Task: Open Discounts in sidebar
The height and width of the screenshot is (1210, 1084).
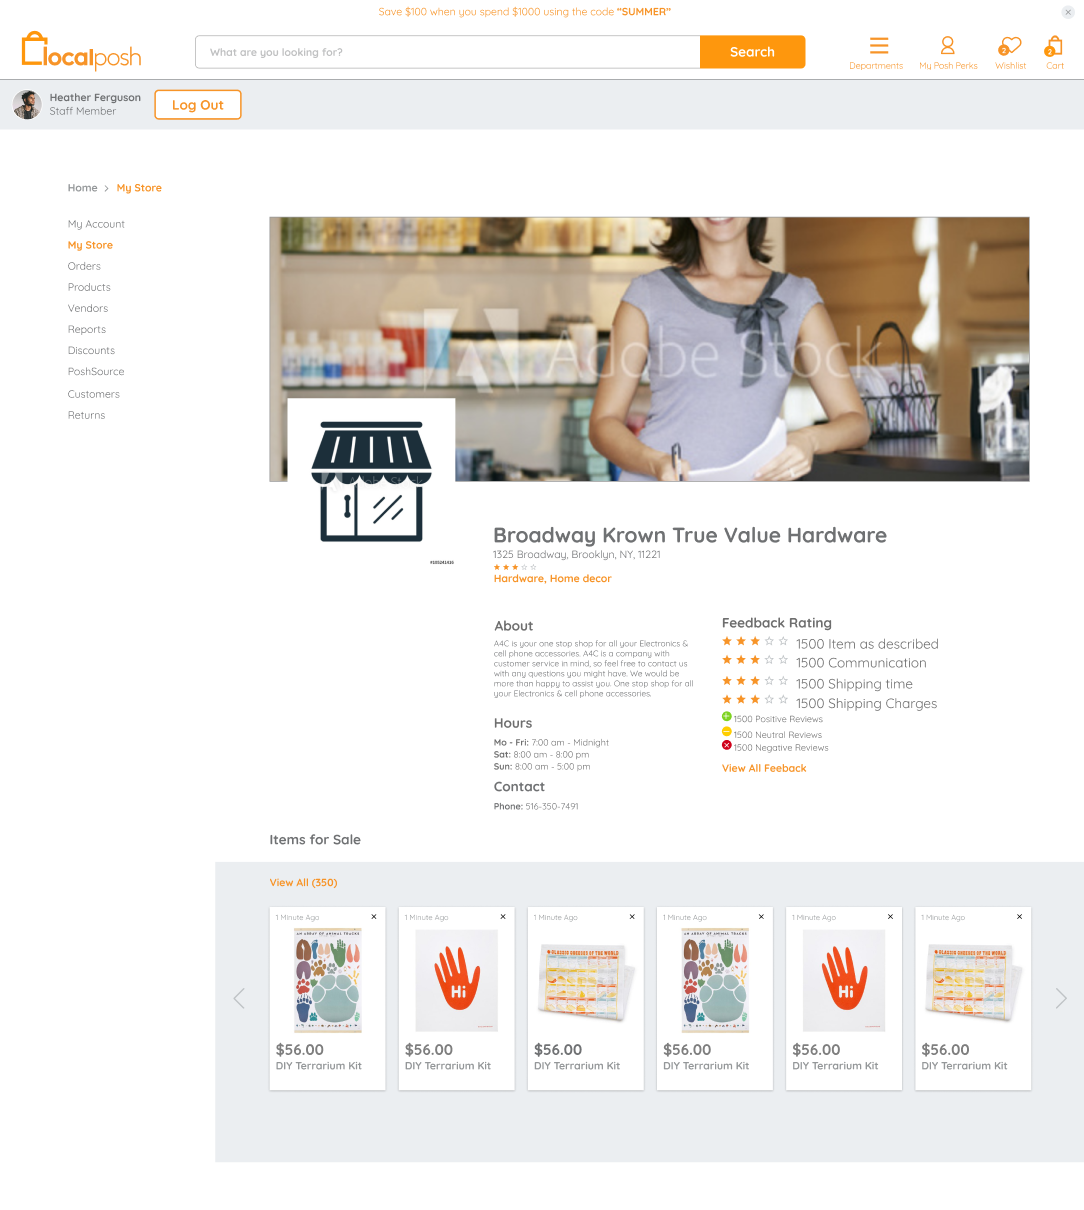Action: 91,350
